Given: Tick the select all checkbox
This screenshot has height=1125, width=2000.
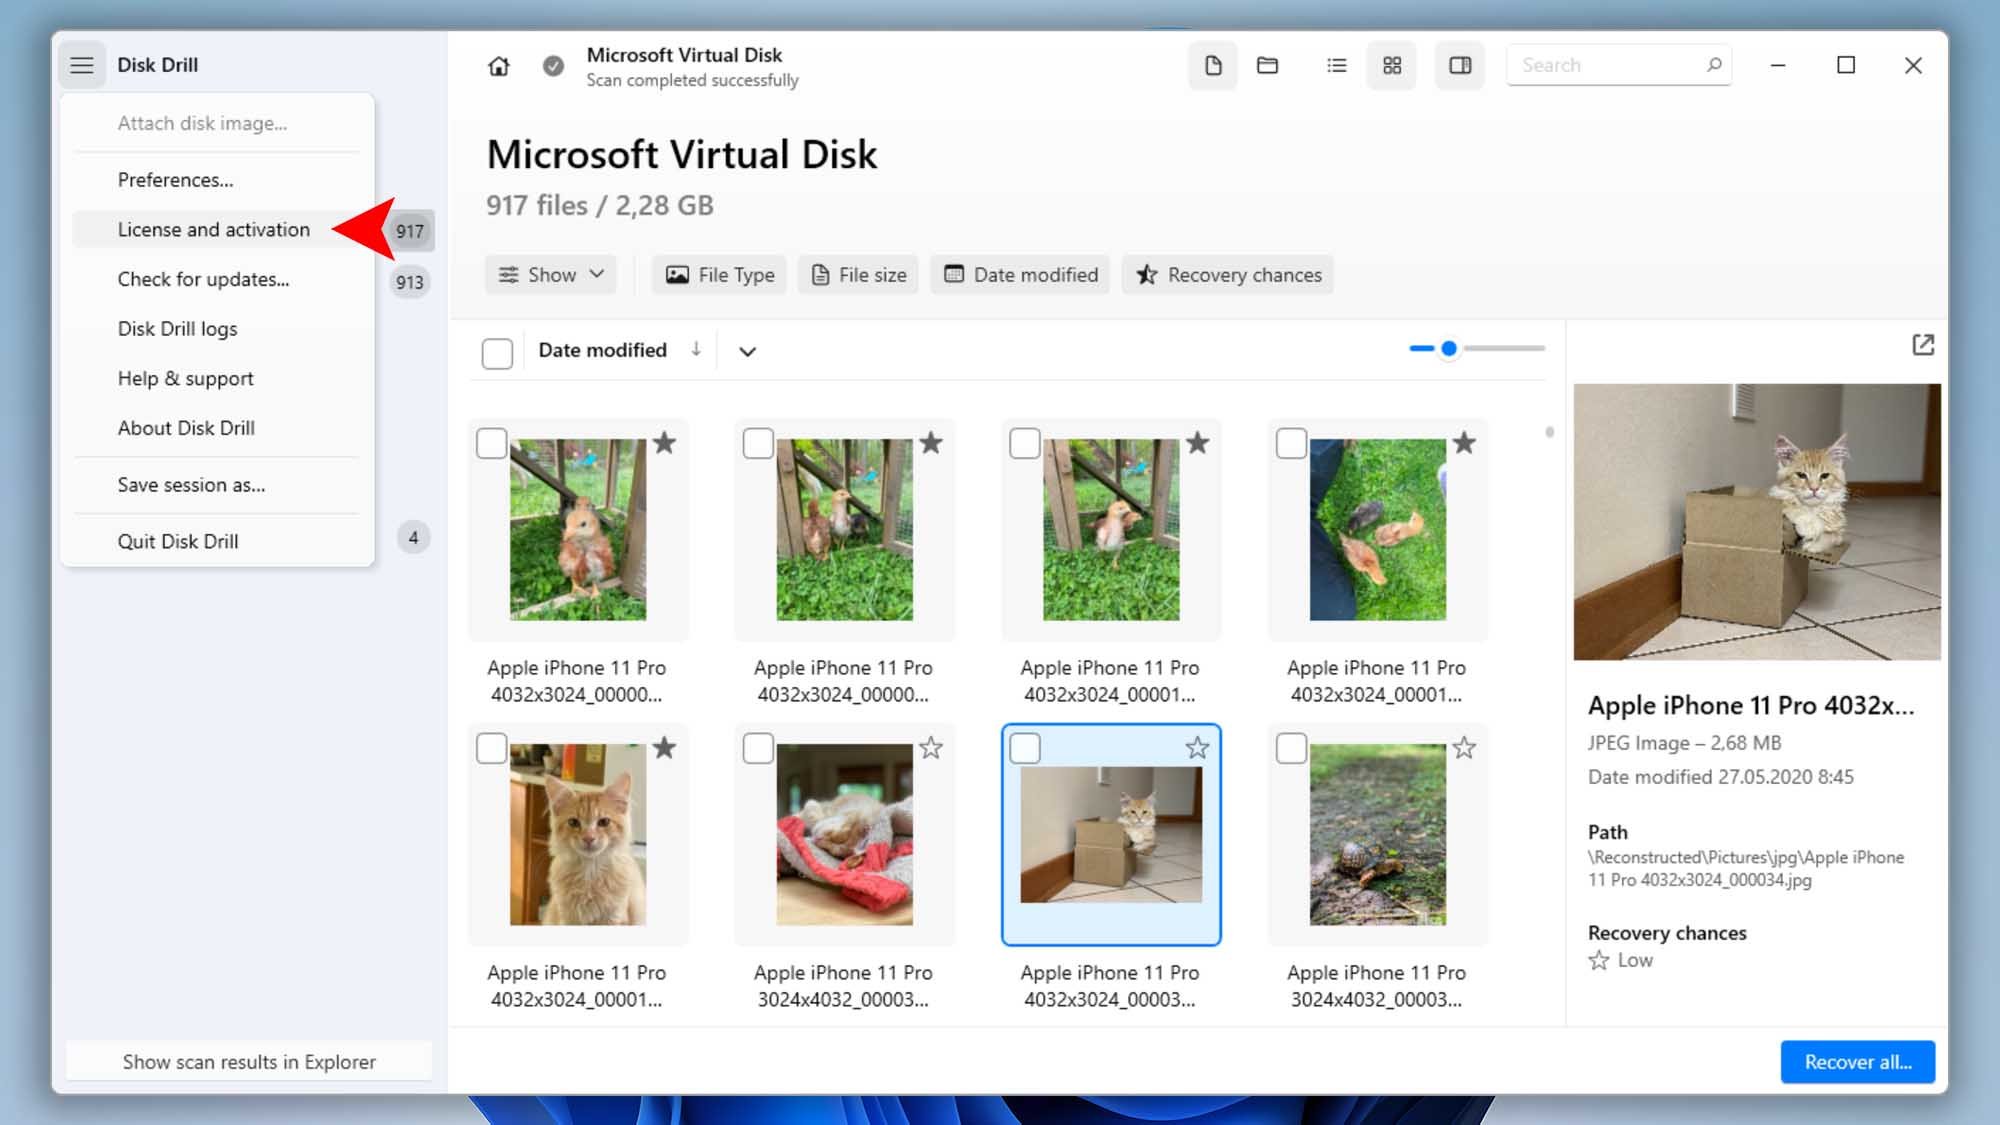Looking at the screenshot, I should (497, 353).
